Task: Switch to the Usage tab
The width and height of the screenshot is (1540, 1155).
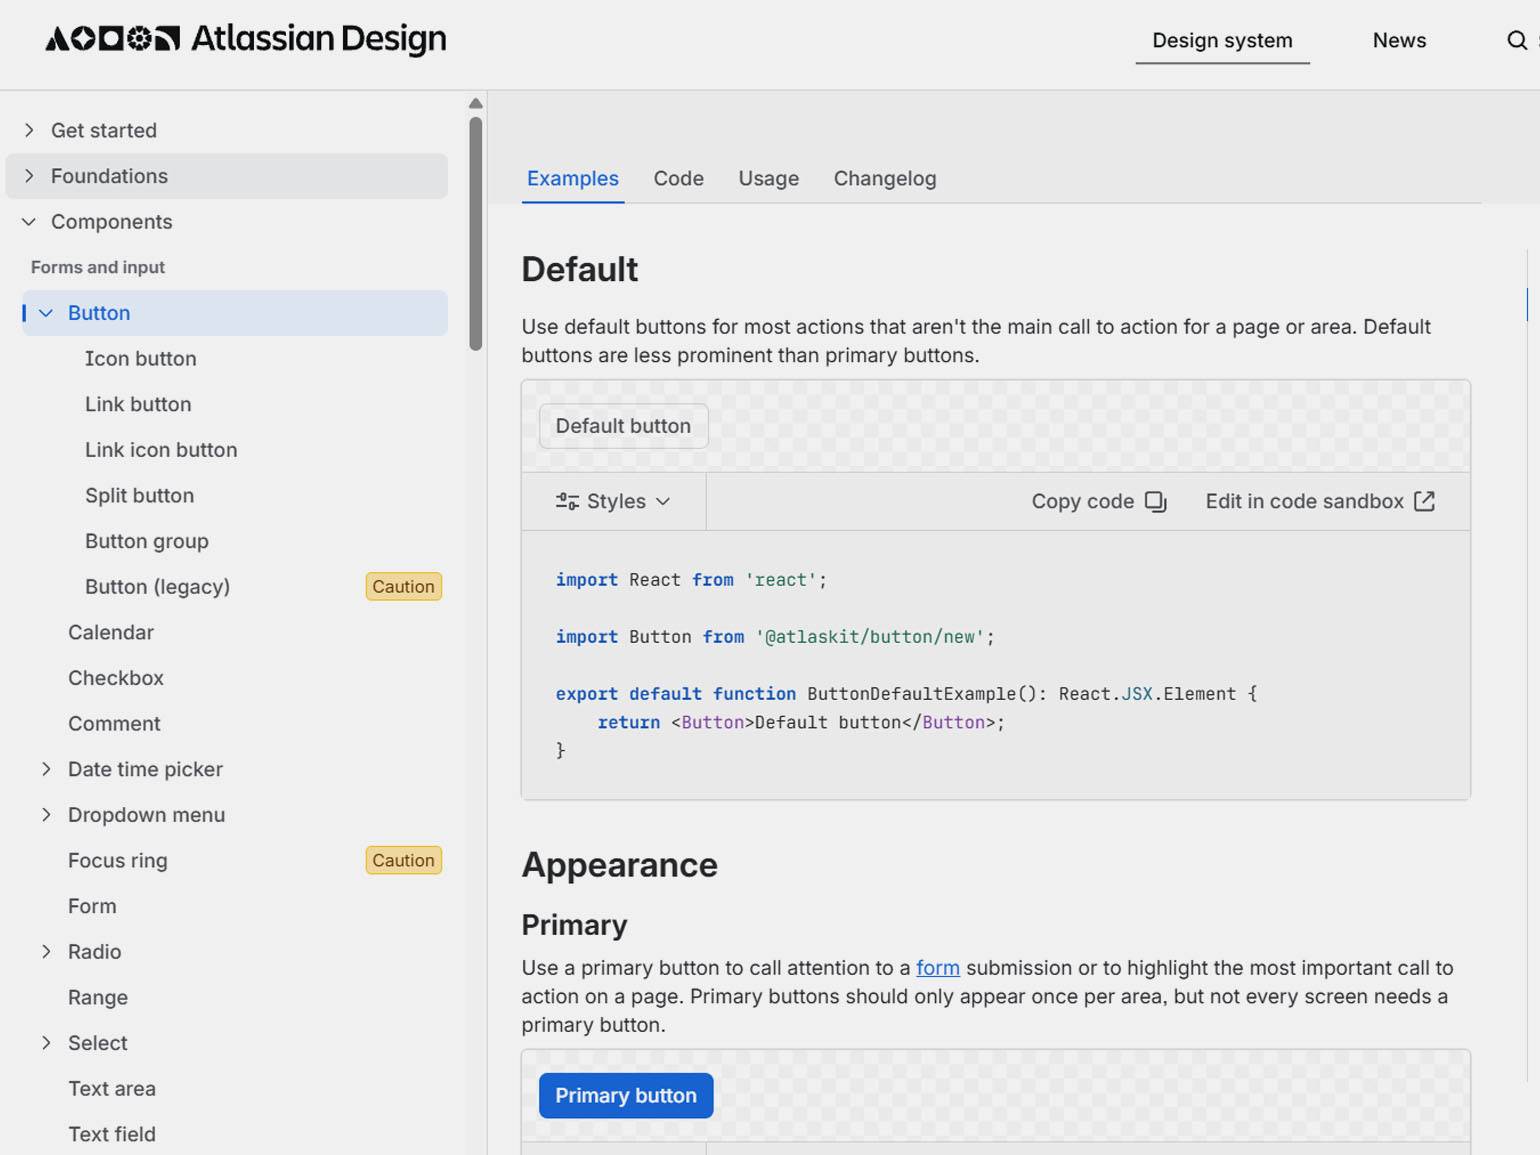Action: tap(769, 178)
